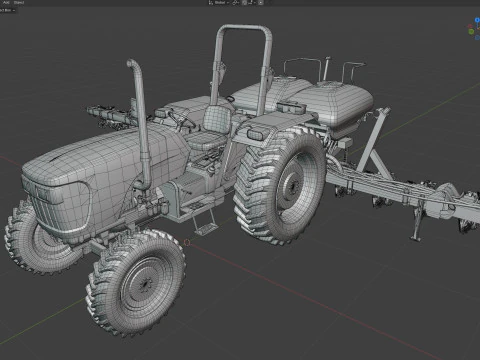Select the tractor exhaust pipe mesh
Screen dimensions: 480x360
(142, 123)
